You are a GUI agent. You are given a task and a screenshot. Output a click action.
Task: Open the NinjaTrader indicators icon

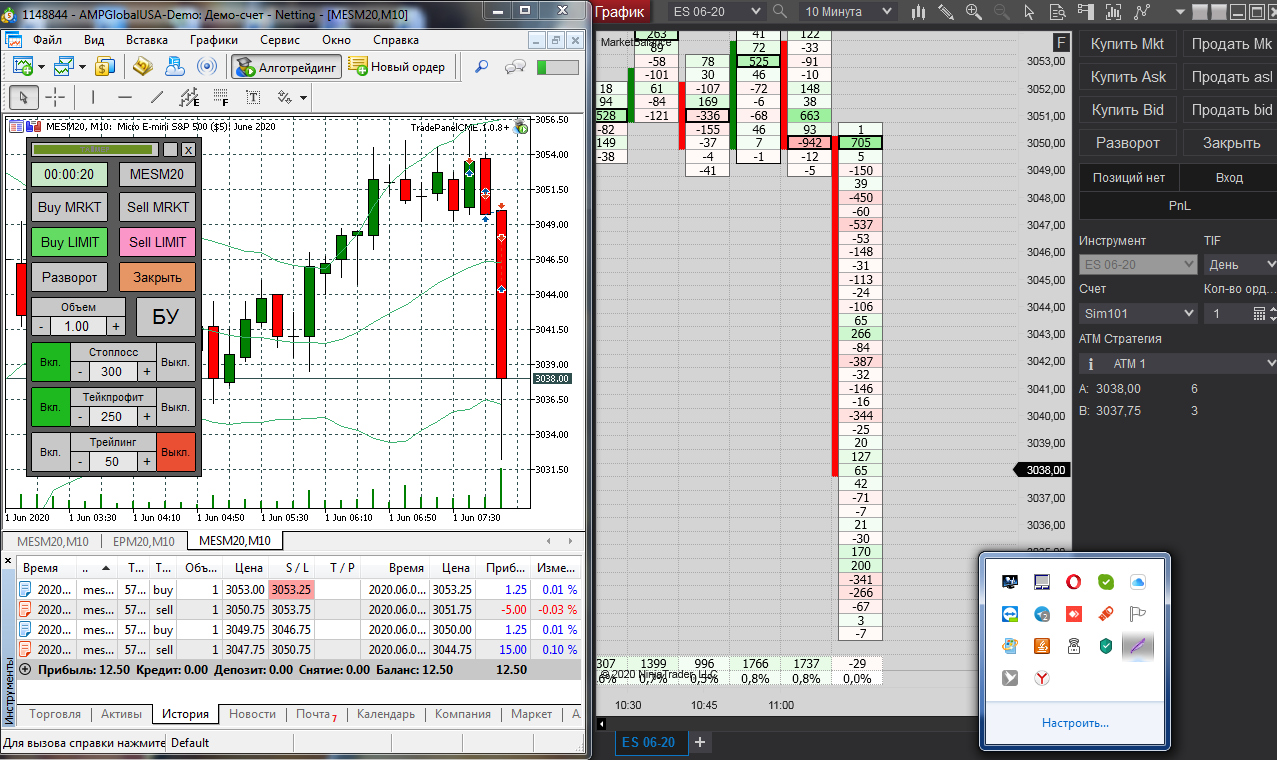tap(1113, 12)
